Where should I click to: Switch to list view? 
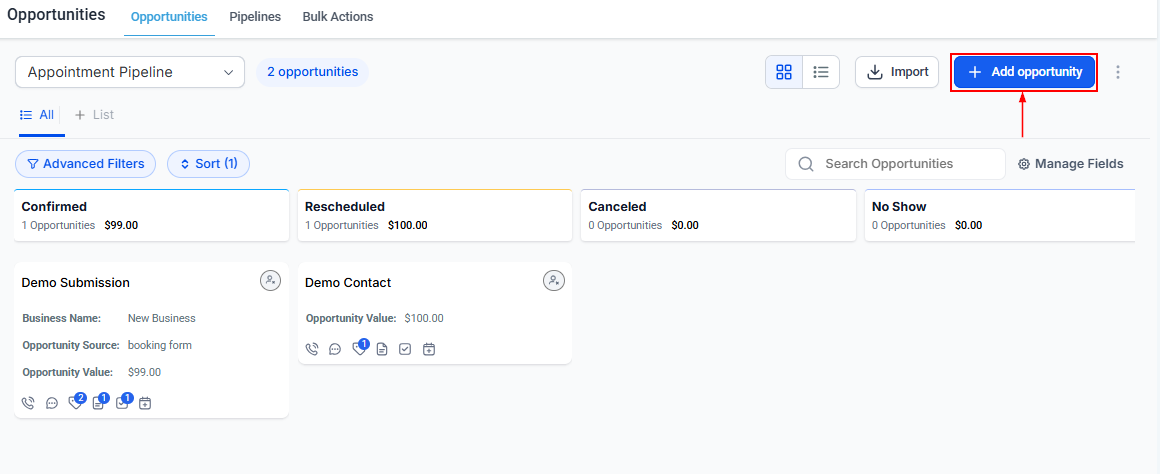click(x=821, y=72)
